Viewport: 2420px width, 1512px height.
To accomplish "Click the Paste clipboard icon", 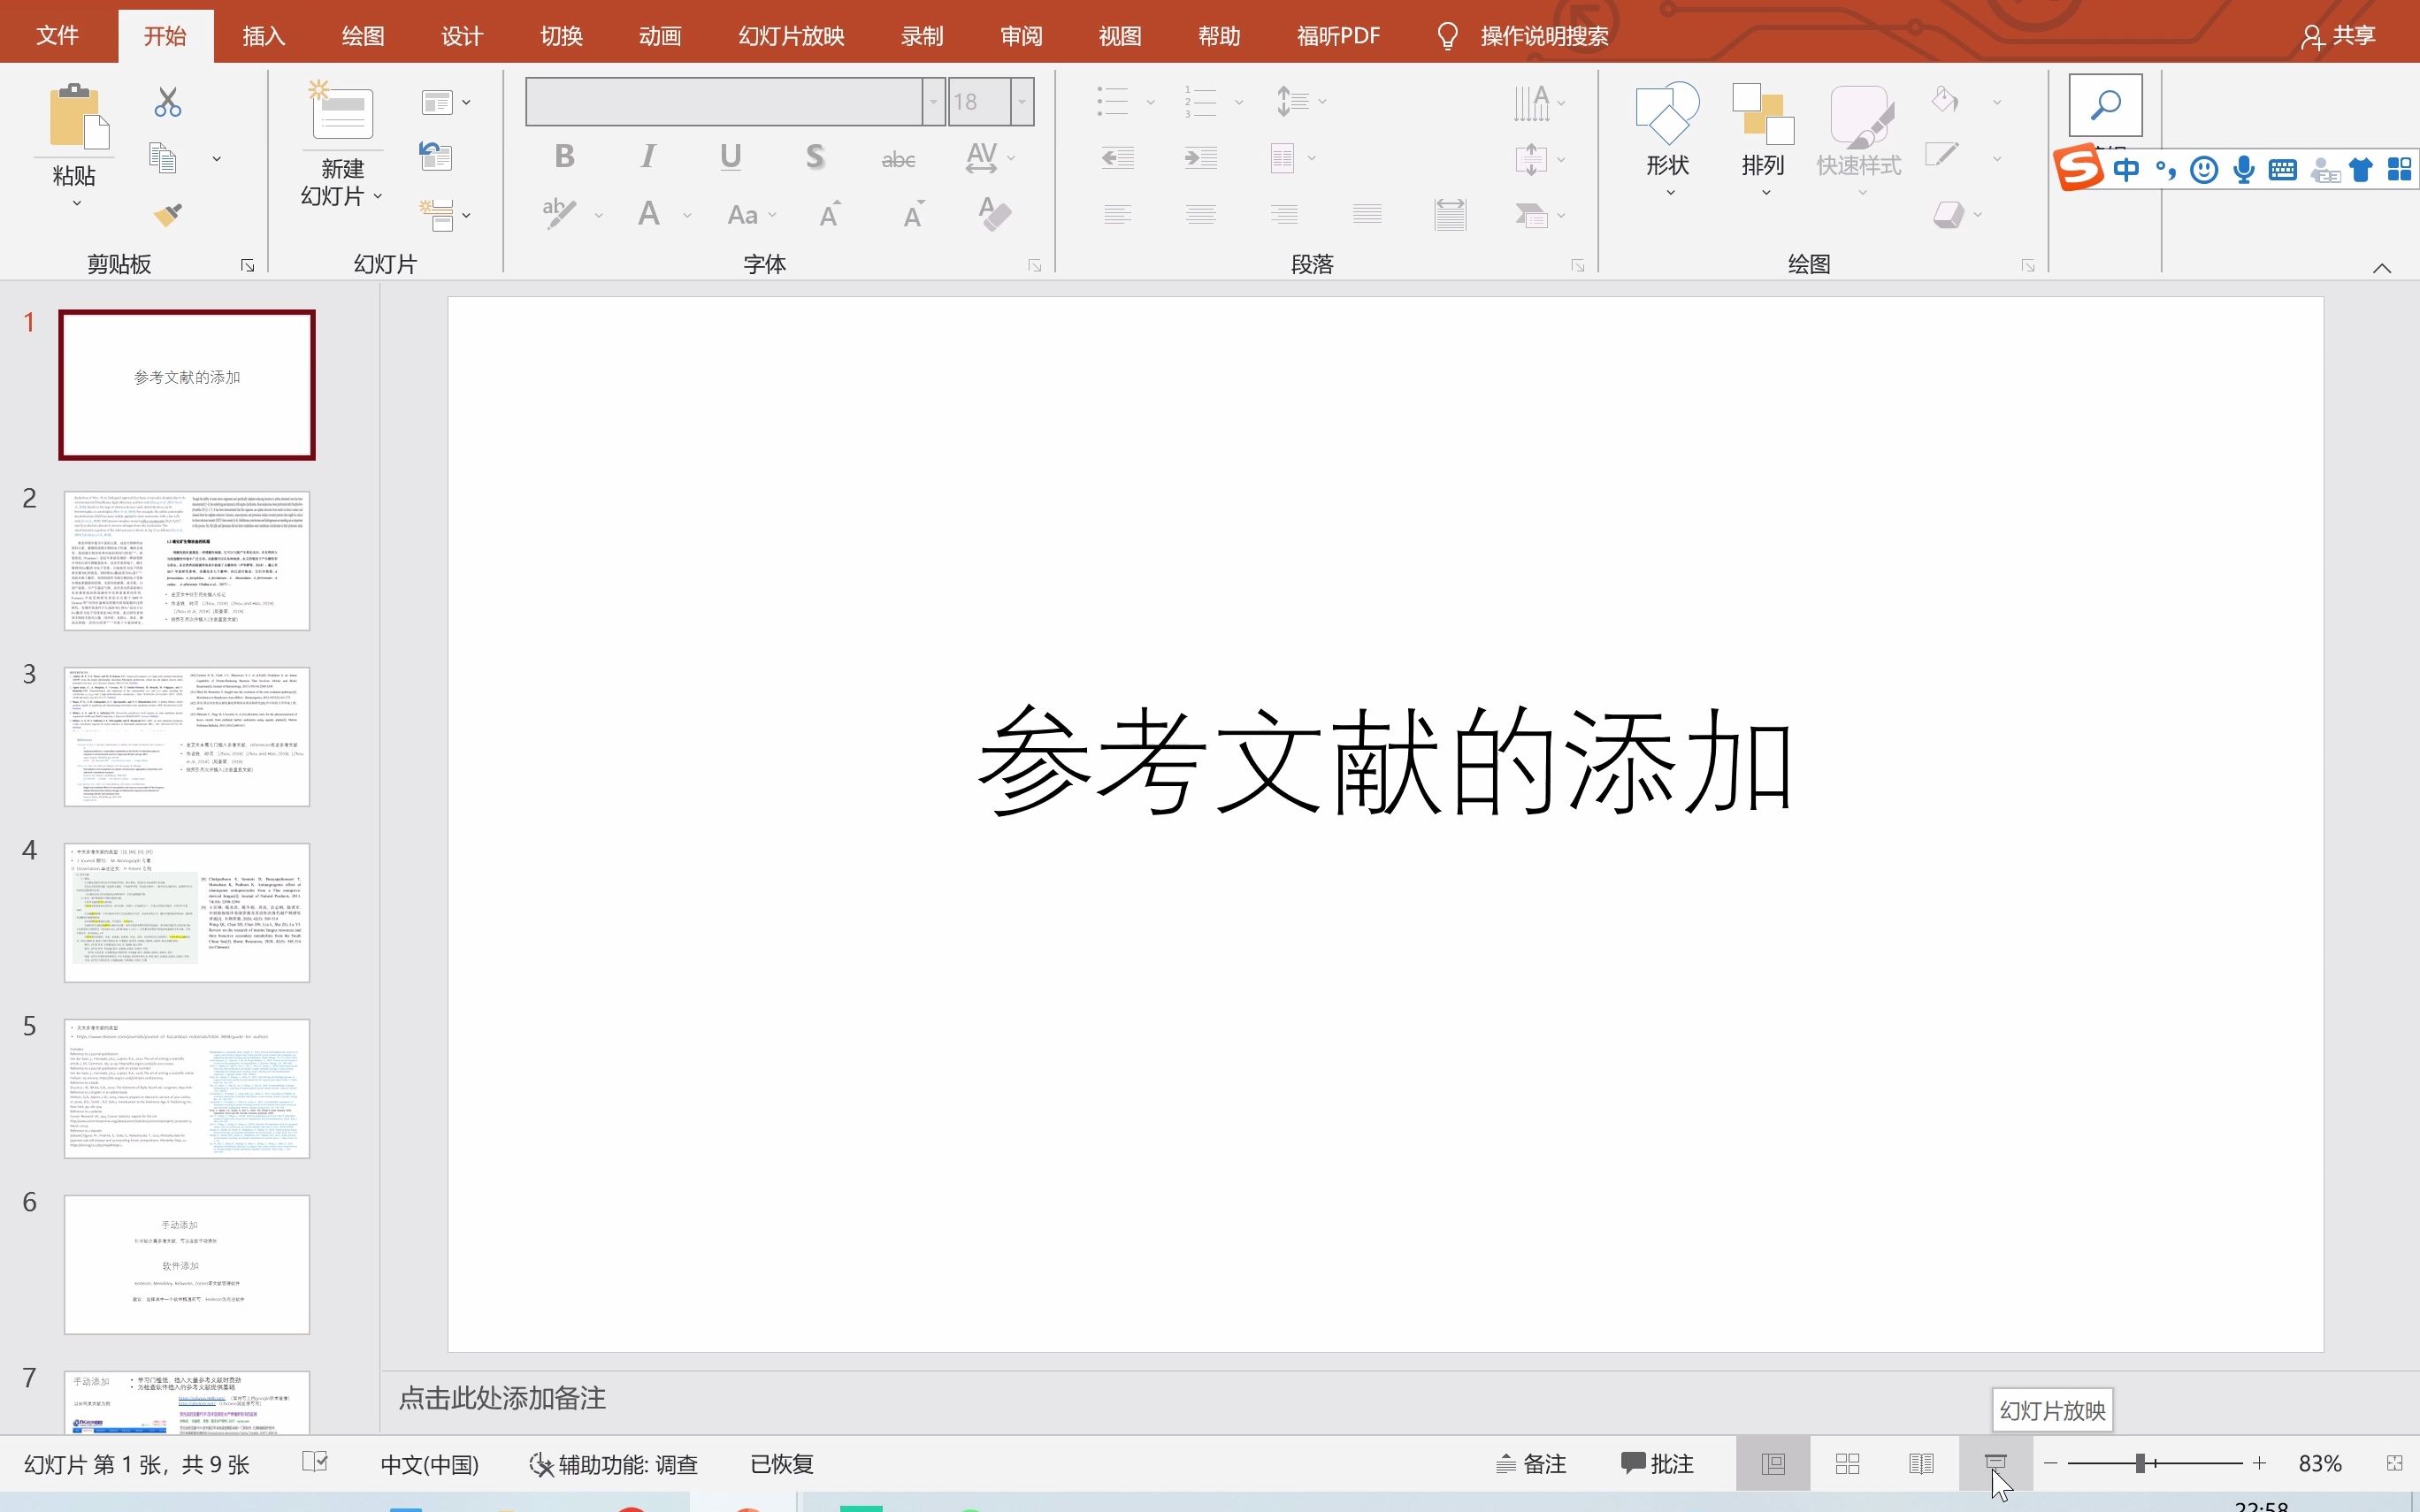I will click(x=78, y=117).
